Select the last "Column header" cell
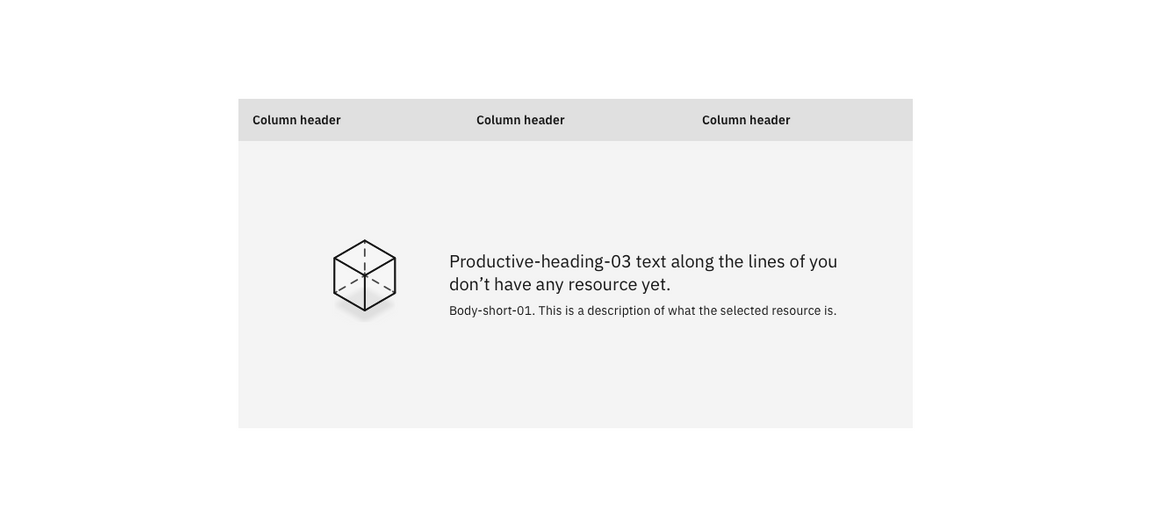1152x527 pixels. [x=746, y=120]
